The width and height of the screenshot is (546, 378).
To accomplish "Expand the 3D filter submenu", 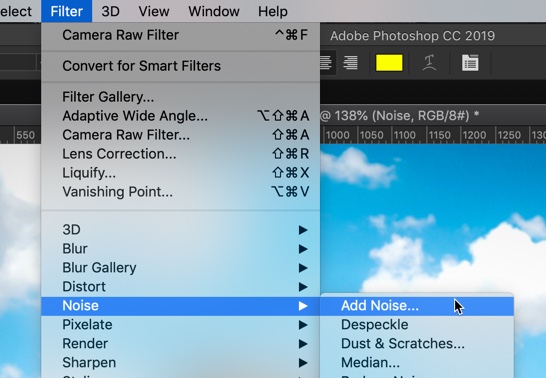I will [x=180, y=230].
